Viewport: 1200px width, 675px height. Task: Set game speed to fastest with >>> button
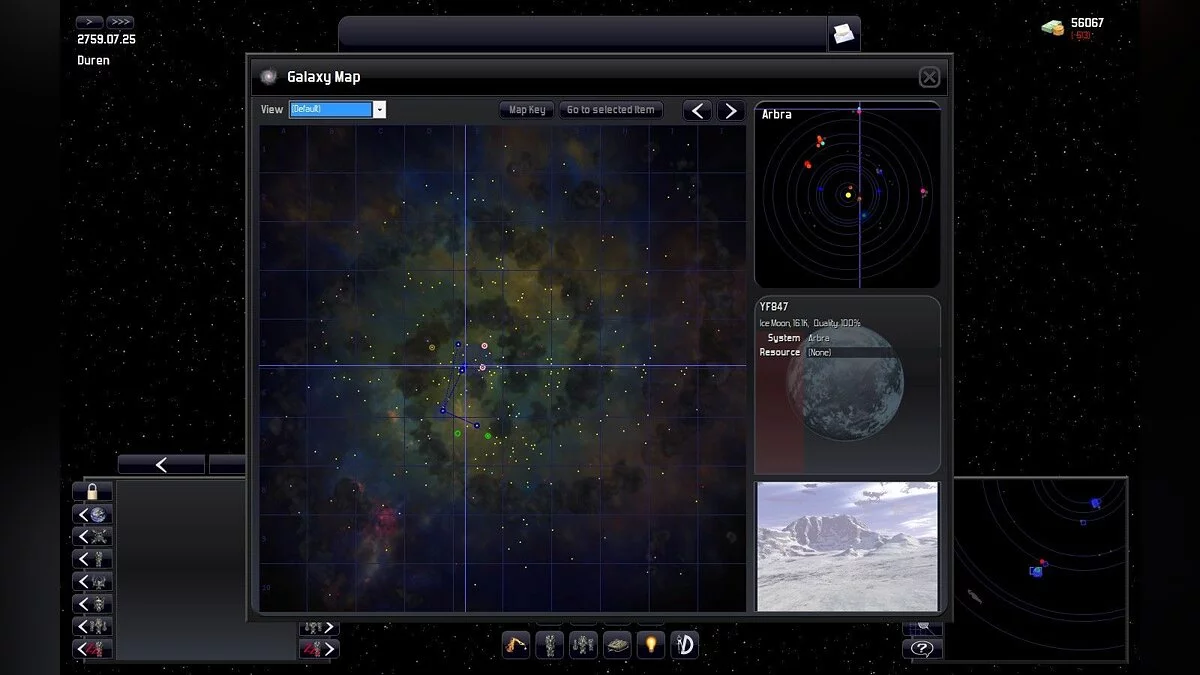tap(120, 22)
